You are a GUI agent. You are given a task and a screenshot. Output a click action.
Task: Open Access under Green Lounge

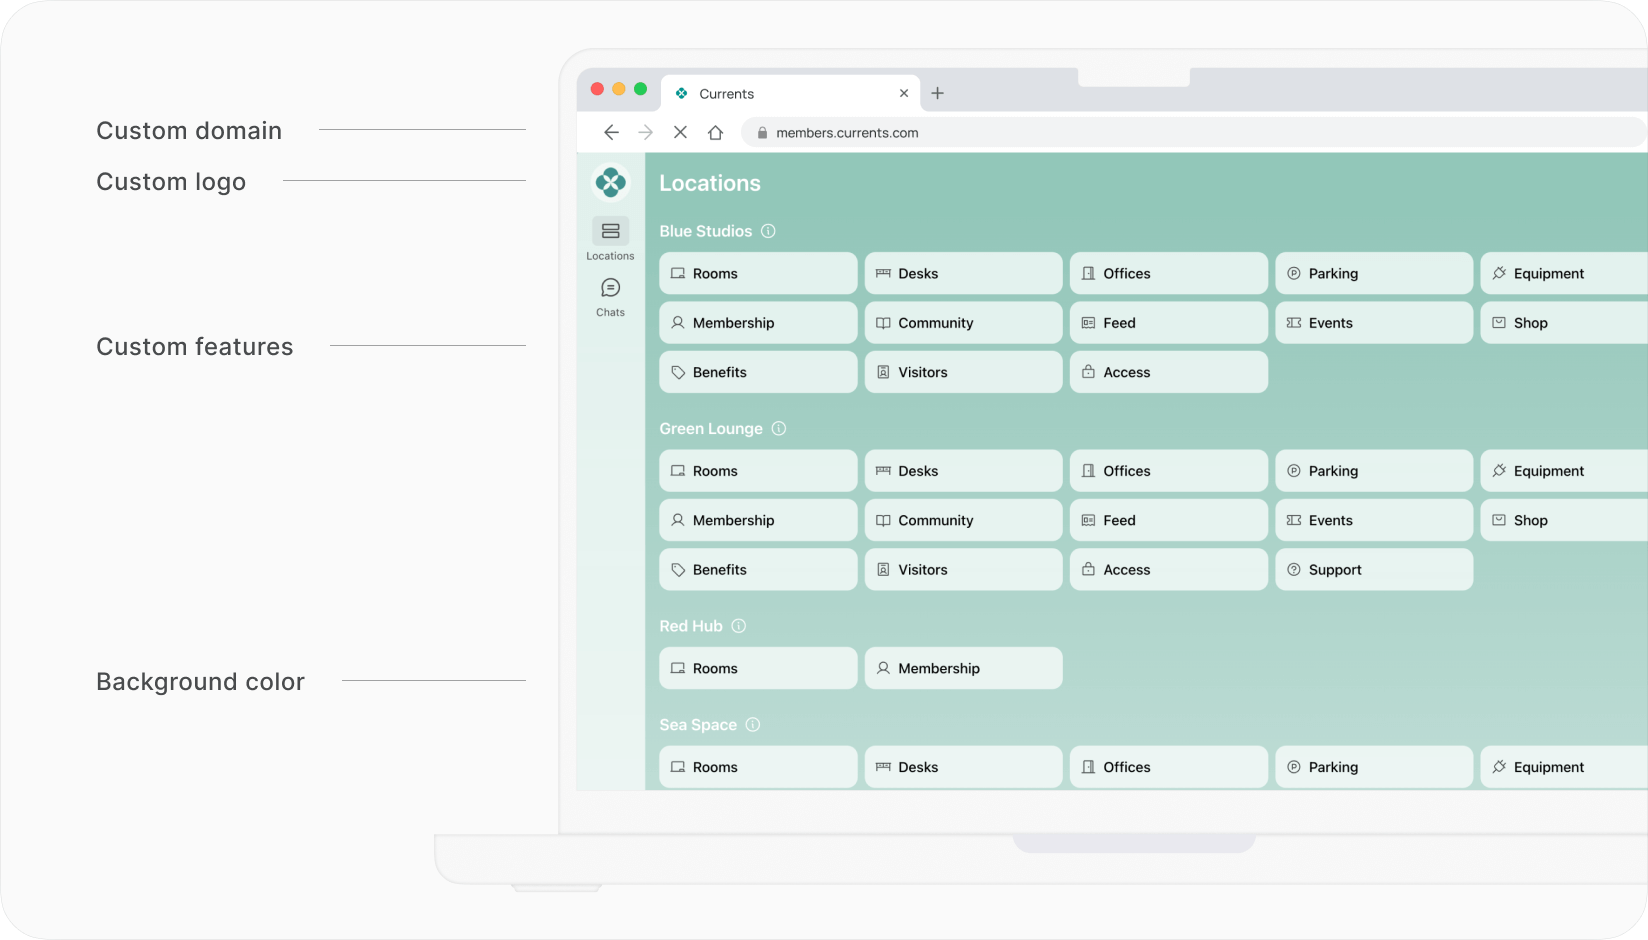[x=1168, y=569]
